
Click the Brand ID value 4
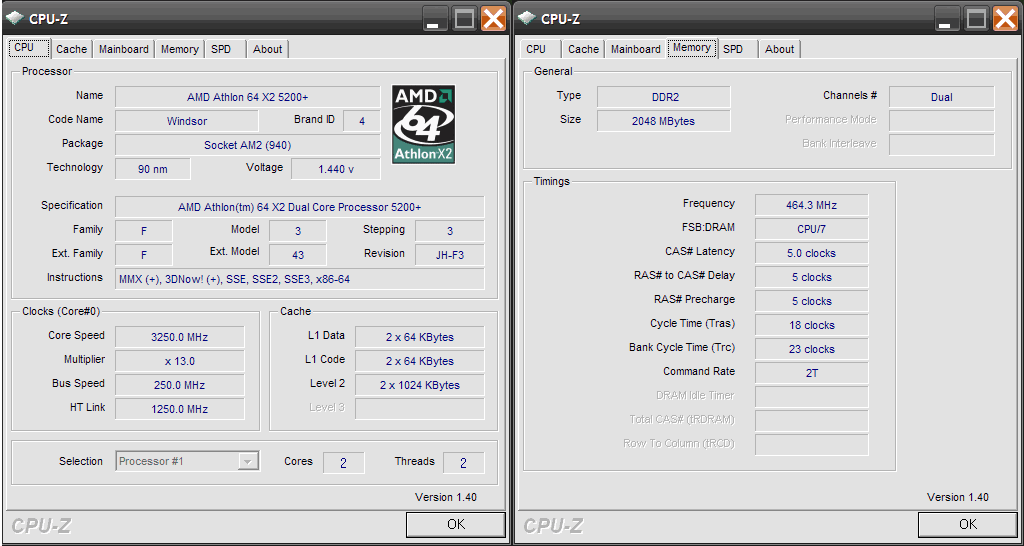point(362,121)
